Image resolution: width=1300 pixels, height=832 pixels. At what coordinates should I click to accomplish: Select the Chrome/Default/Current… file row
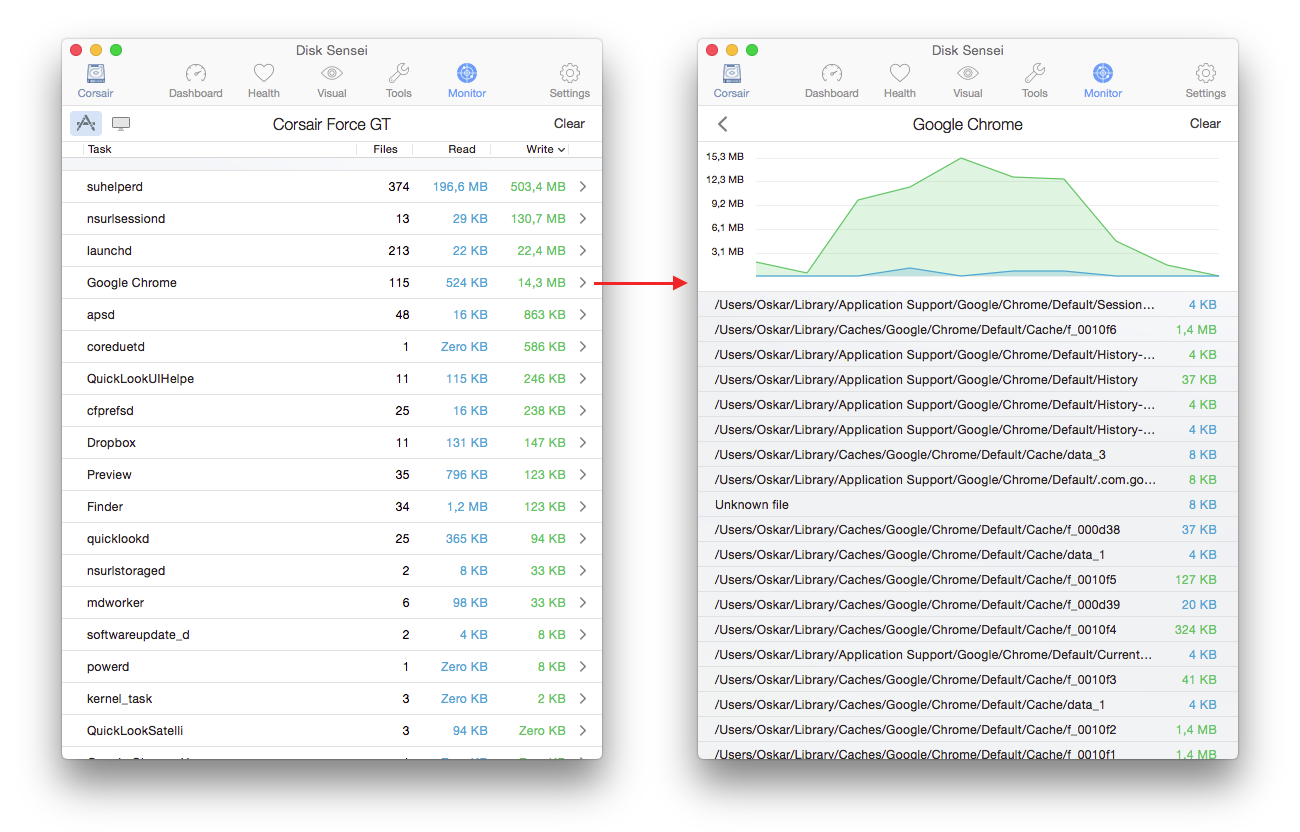click(968, 655)
